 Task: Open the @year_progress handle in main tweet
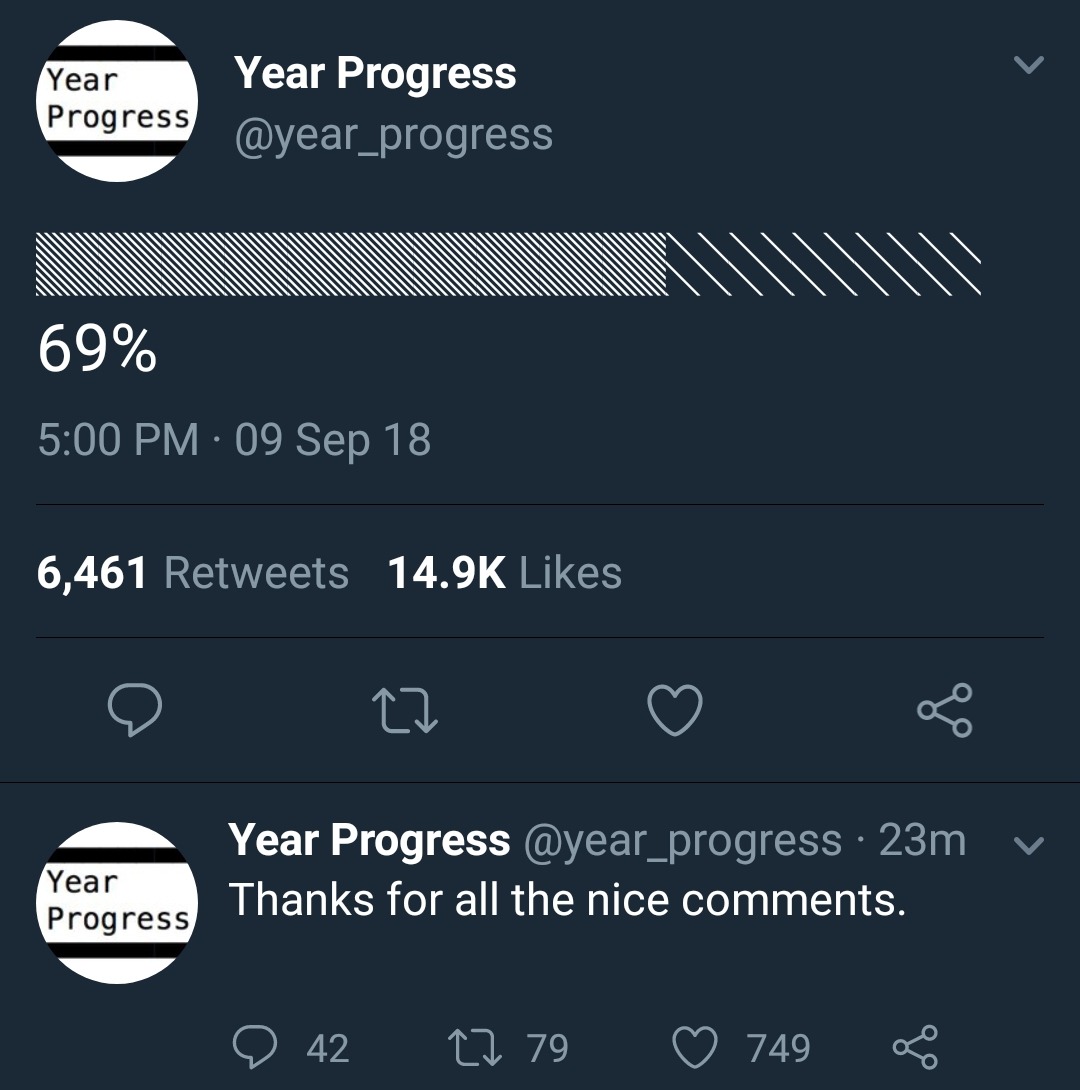point(393,135)
